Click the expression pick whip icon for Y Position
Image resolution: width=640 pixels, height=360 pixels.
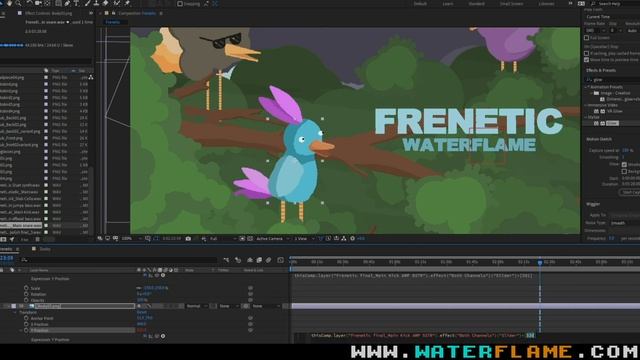click(157, 336)
